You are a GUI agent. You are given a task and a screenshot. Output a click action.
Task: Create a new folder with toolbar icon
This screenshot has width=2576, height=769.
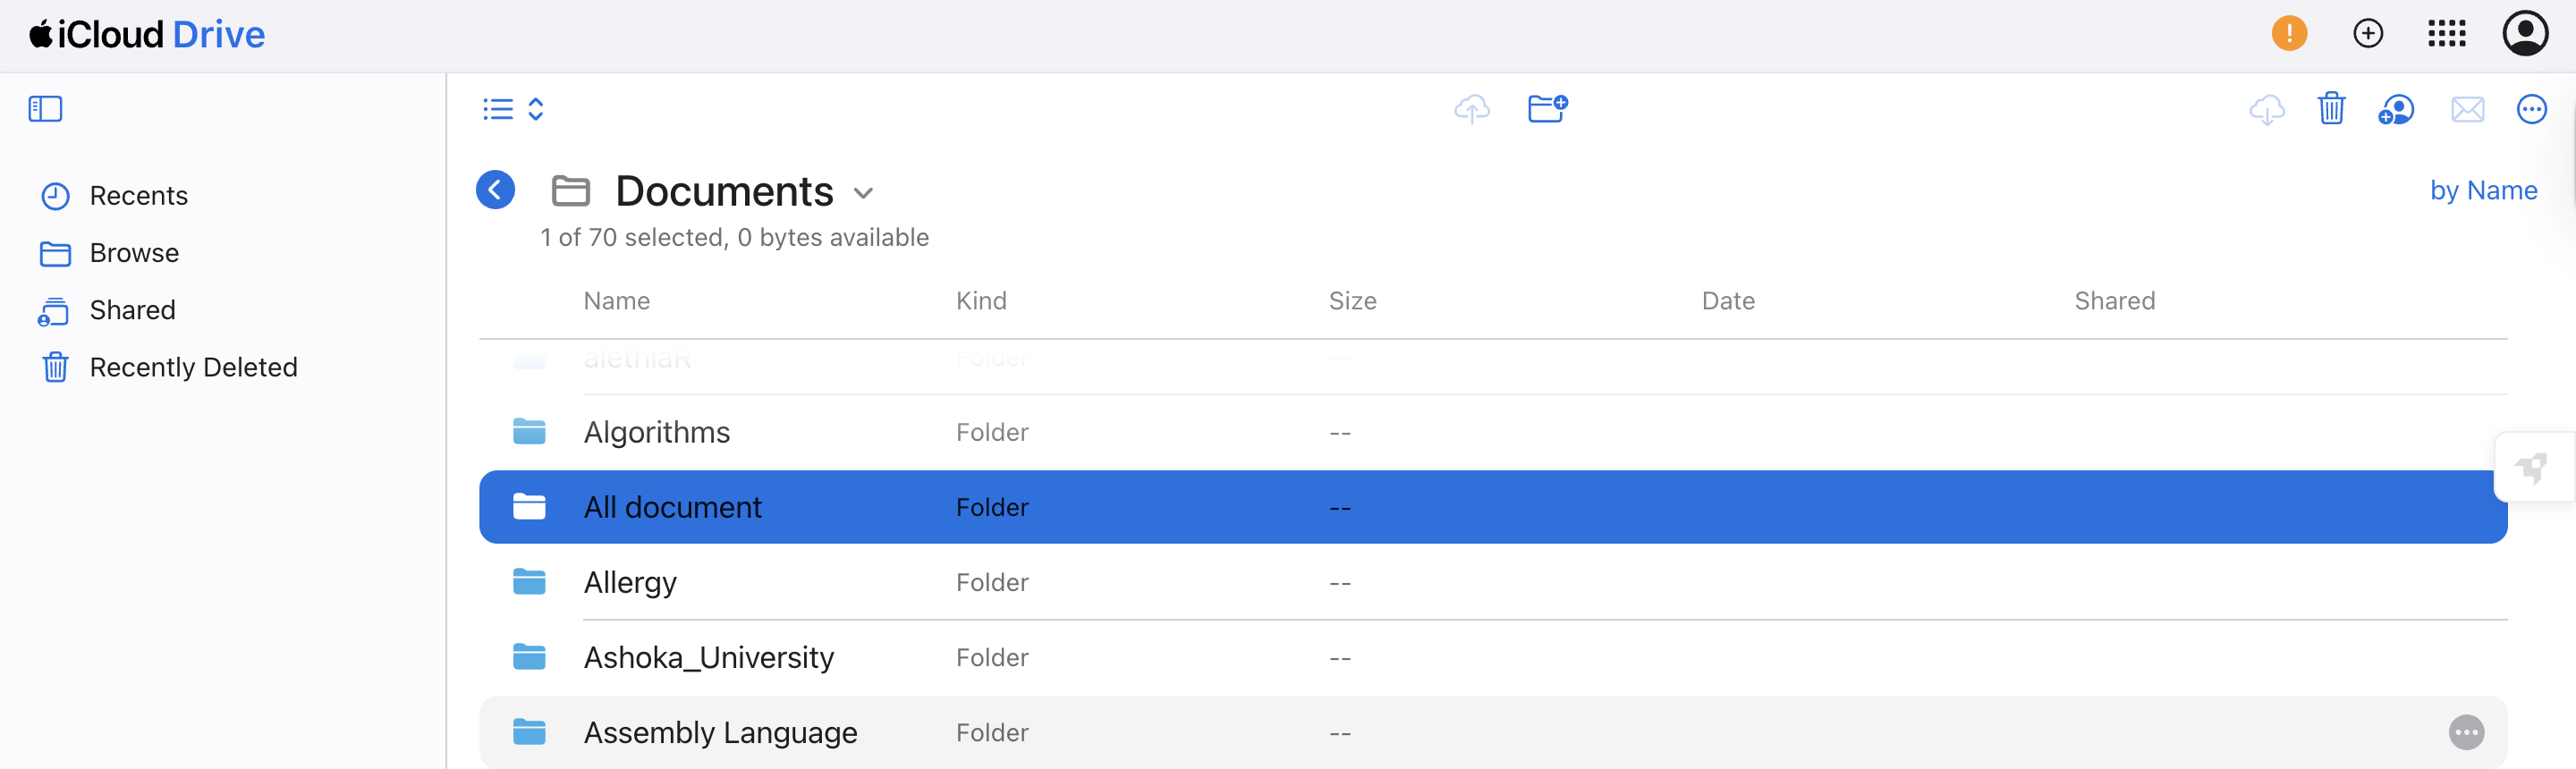(1547, 108)
